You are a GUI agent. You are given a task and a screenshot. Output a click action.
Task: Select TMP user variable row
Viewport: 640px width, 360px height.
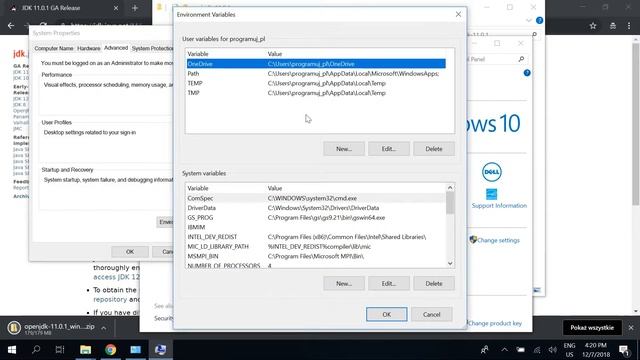(316, 93)
